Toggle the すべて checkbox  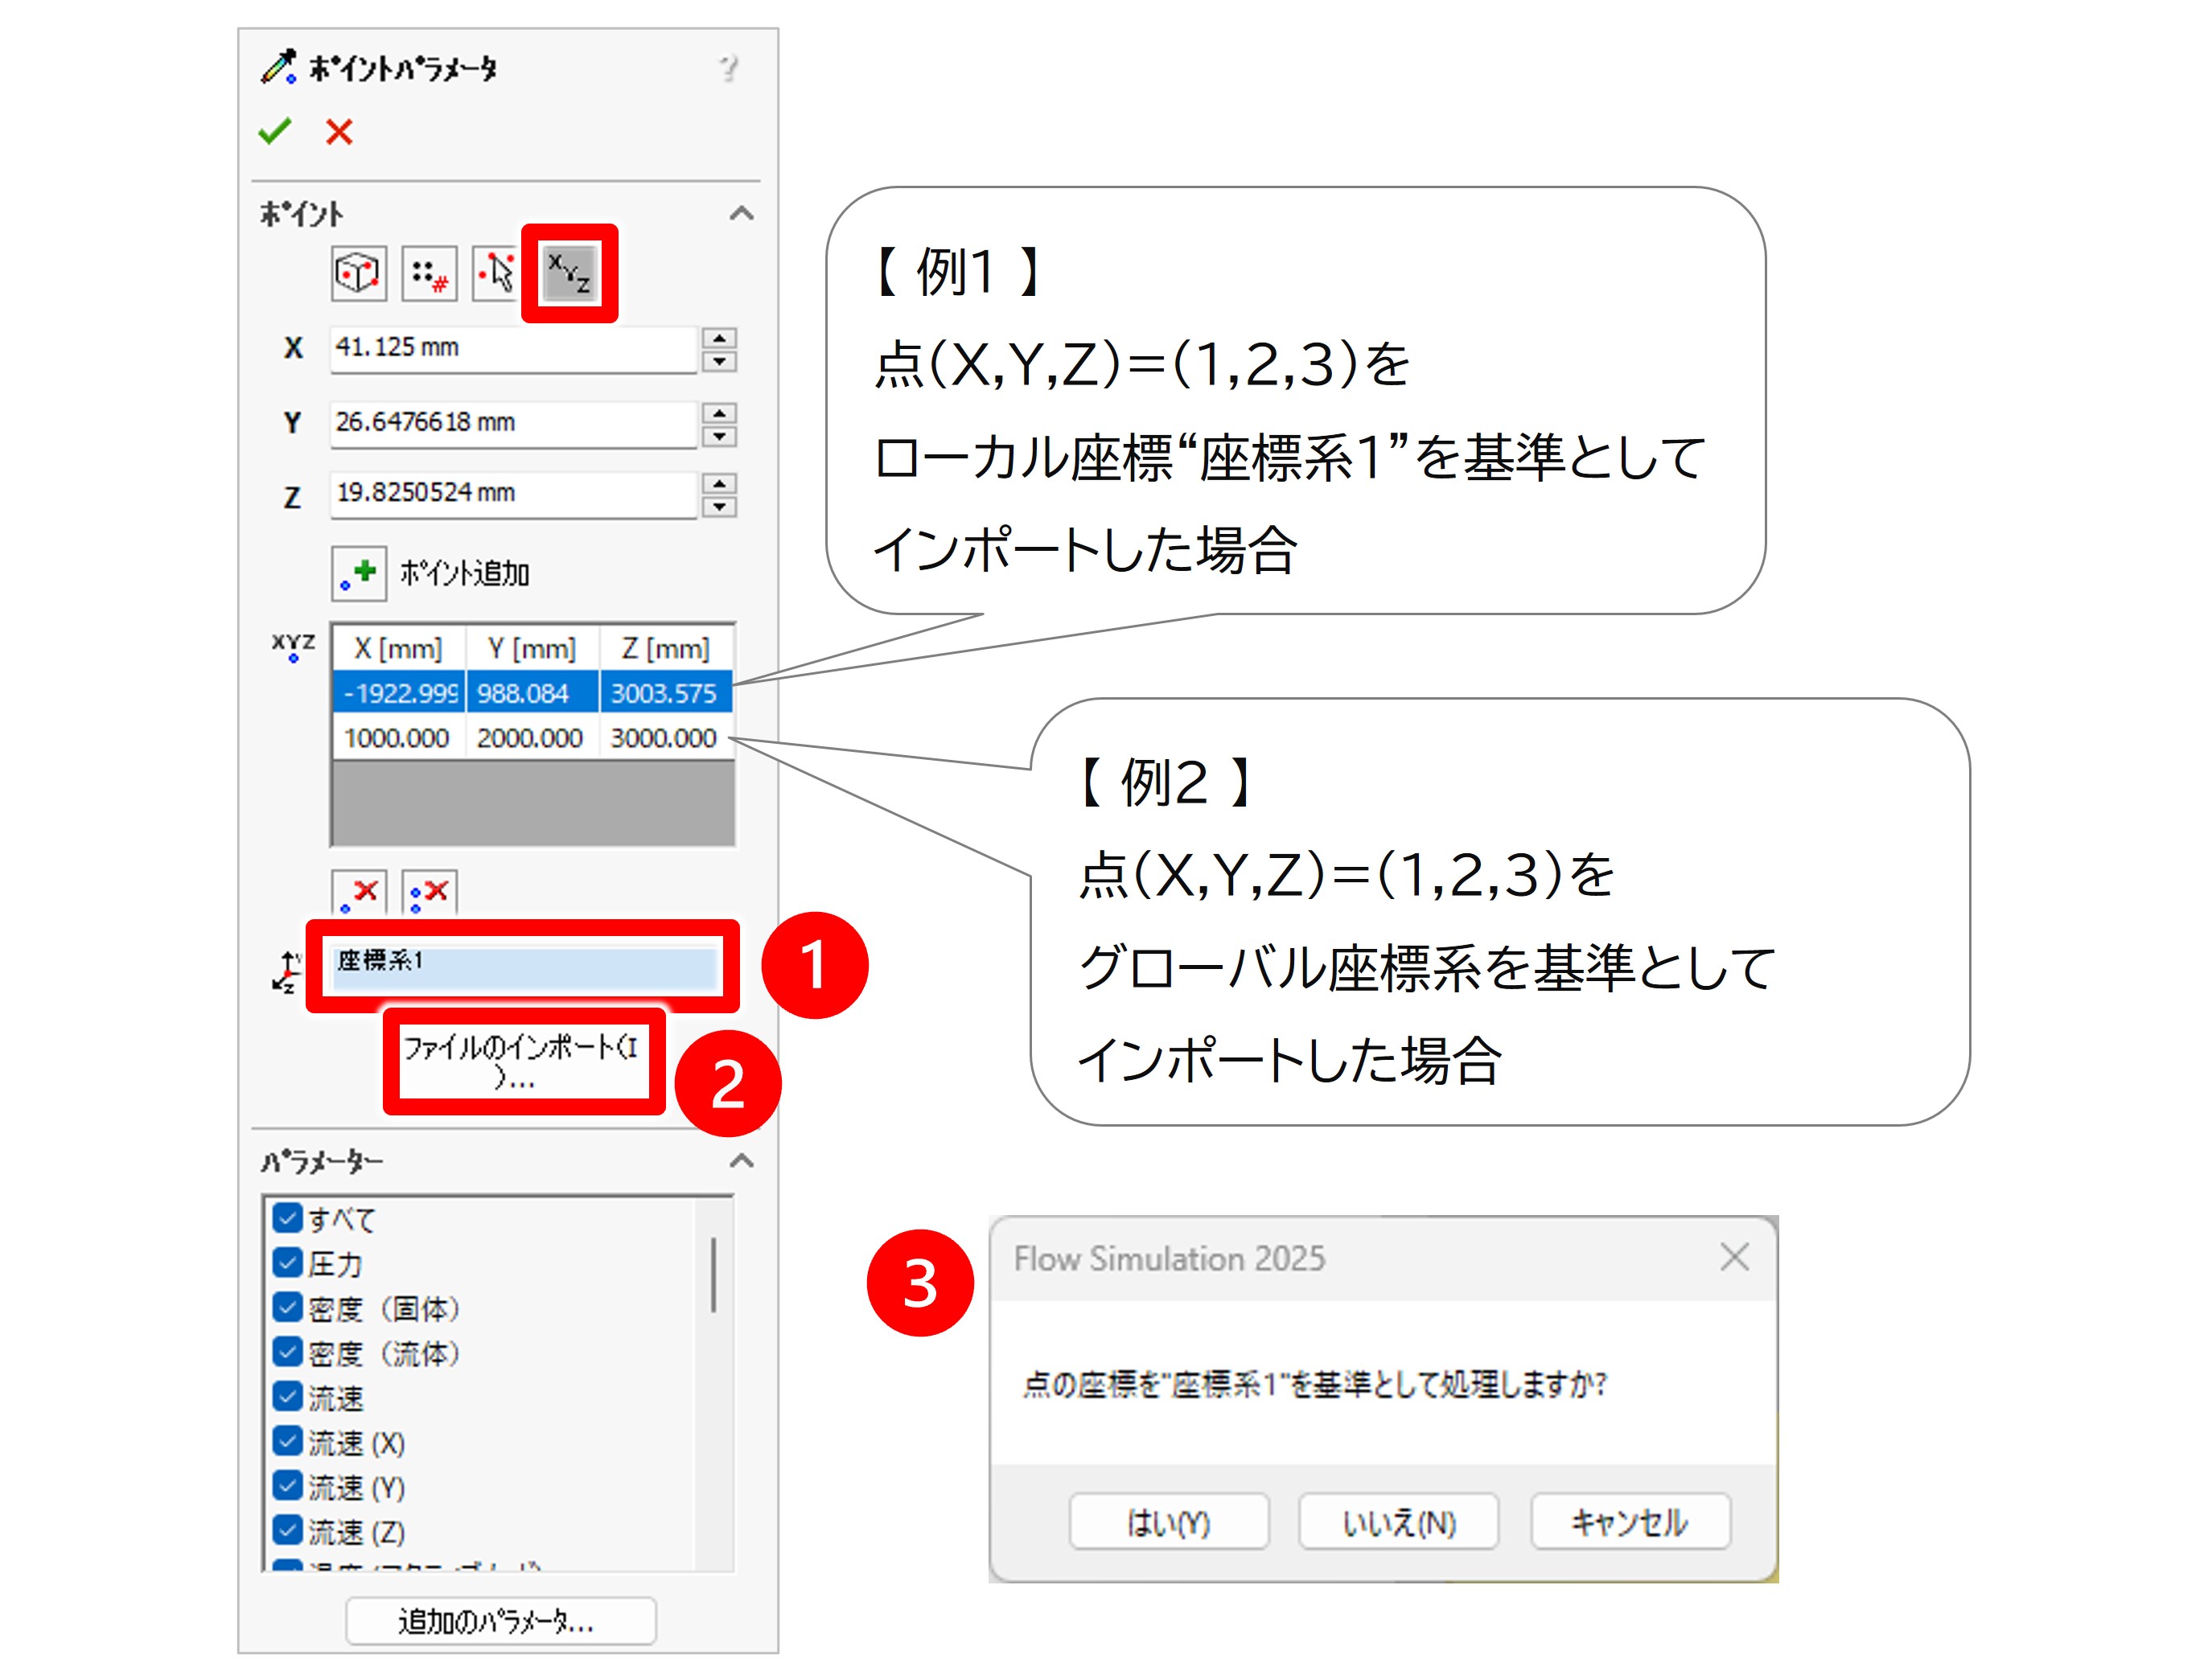287,1217
